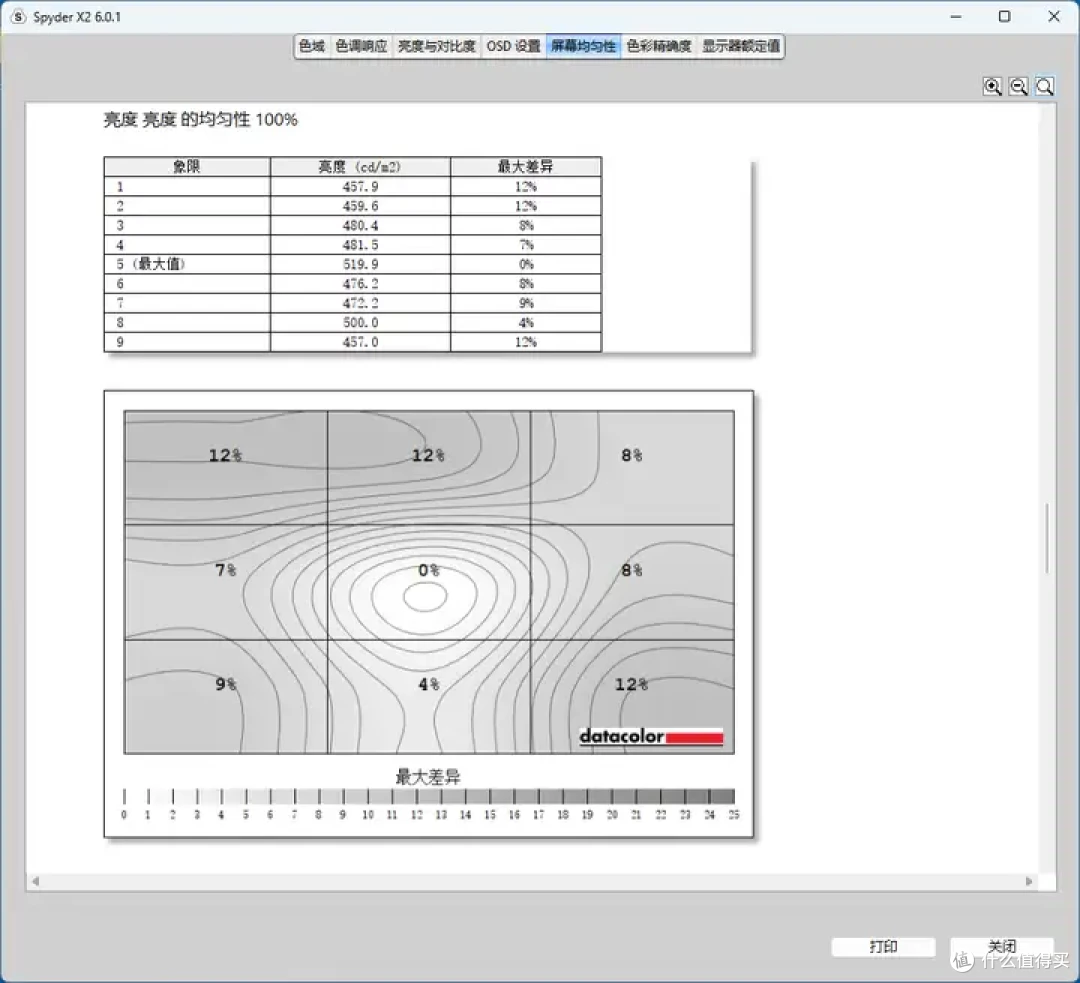Click the fit-to-window magnifier icon

1044,86
